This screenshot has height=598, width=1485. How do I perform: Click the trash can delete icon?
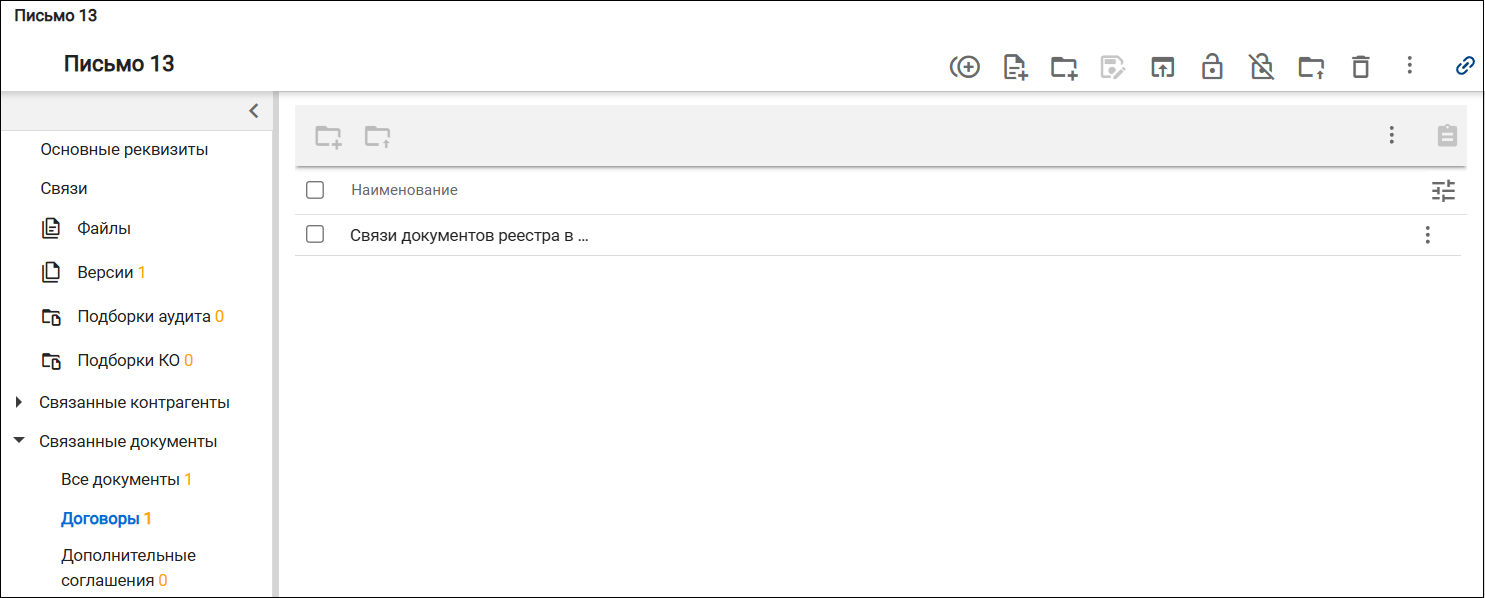[x=1360, y=67]
